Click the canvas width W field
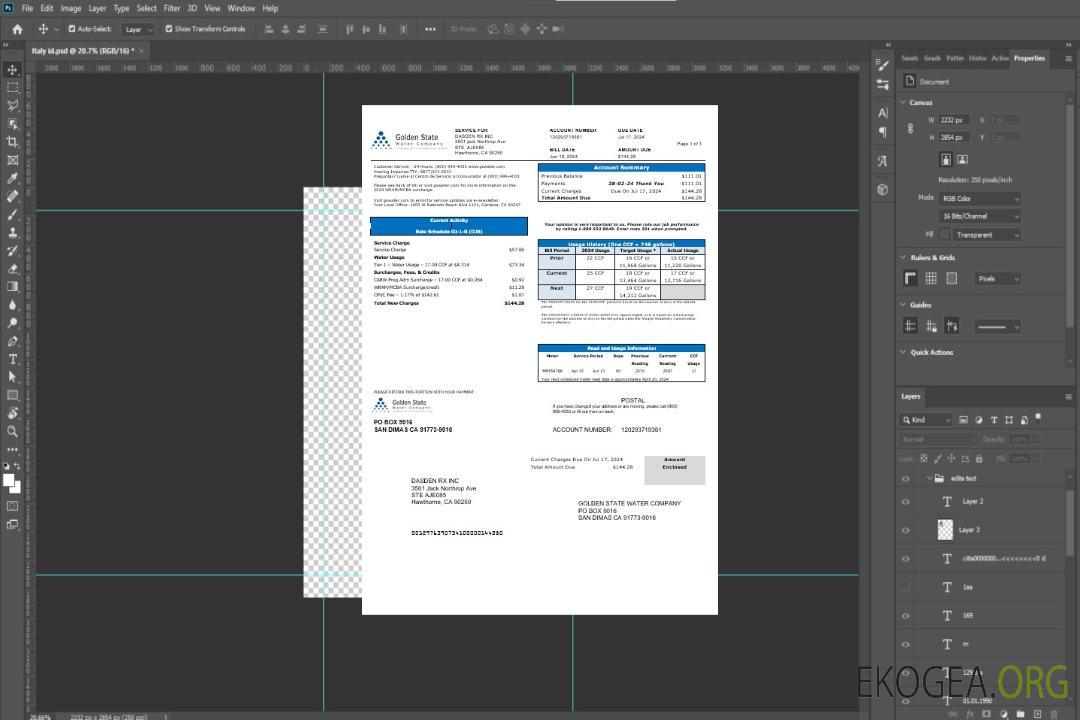This screenshot has width=1080, height=720. 955,120
